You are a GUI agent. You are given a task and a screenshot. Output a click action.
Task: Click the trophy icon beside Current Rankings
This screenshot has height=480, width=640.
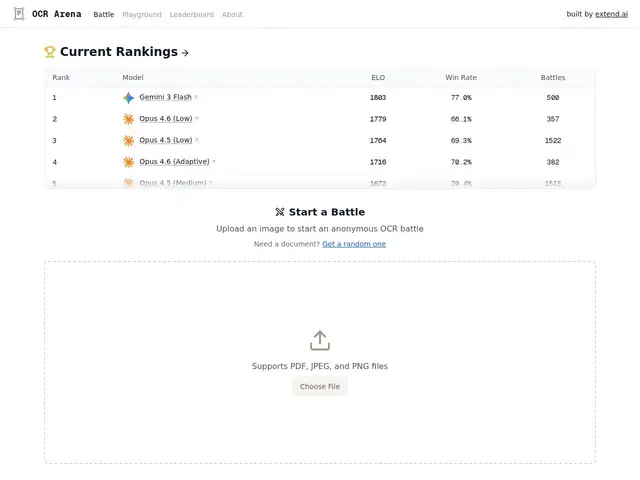point(50,52)
